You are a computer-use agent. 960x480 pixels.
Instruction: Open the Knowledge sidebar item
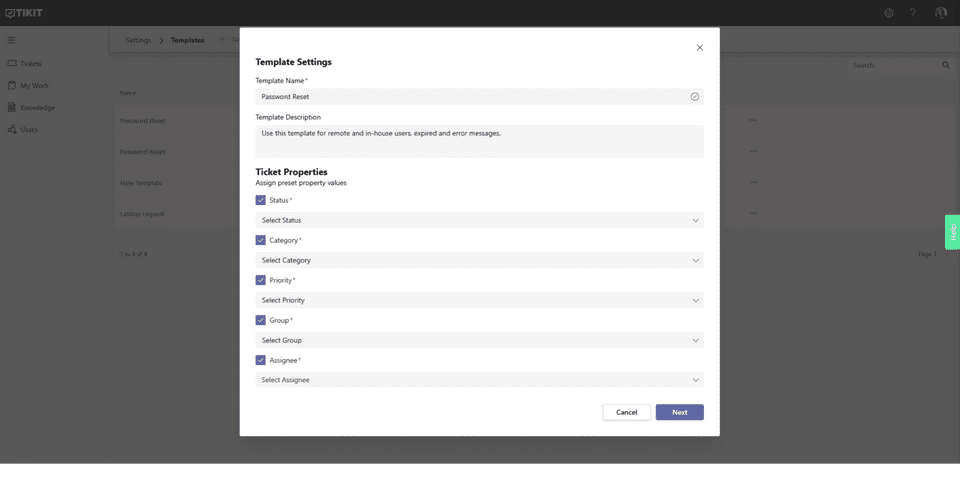pyautogui.click(x=37, y=107)
